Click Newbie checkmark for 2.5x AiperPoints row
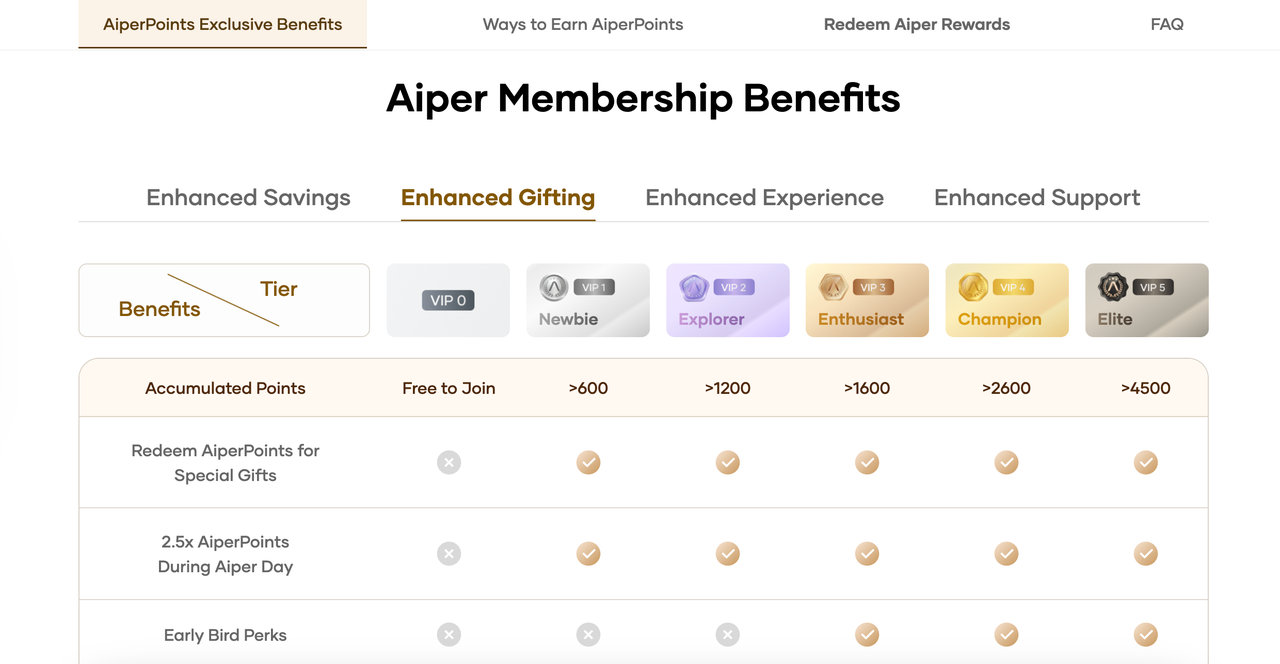The height and width of the screenshot is (664, 1280). (588, 553)
